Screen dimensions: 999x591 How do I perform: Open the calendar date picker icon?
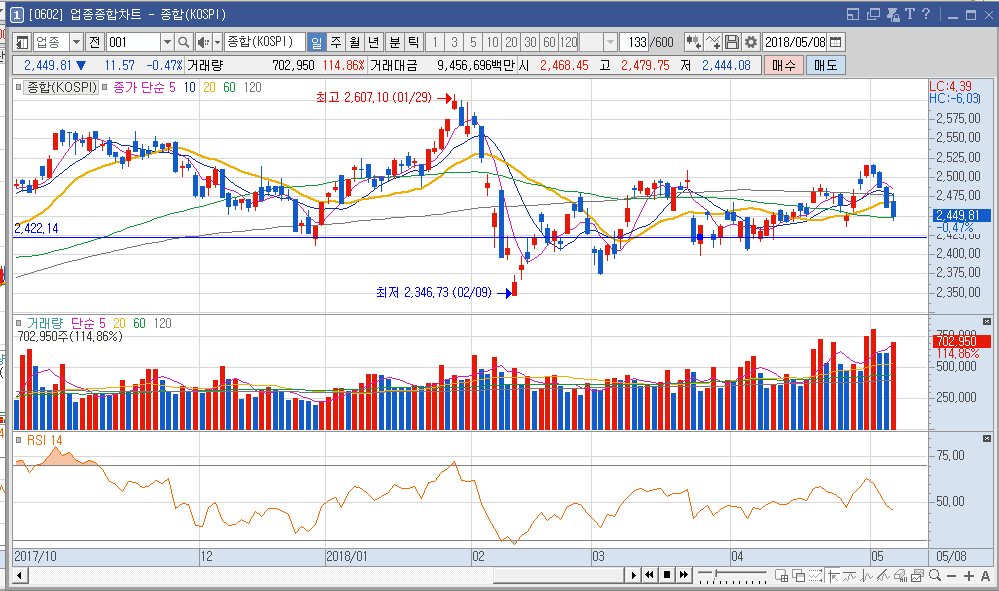836,42
